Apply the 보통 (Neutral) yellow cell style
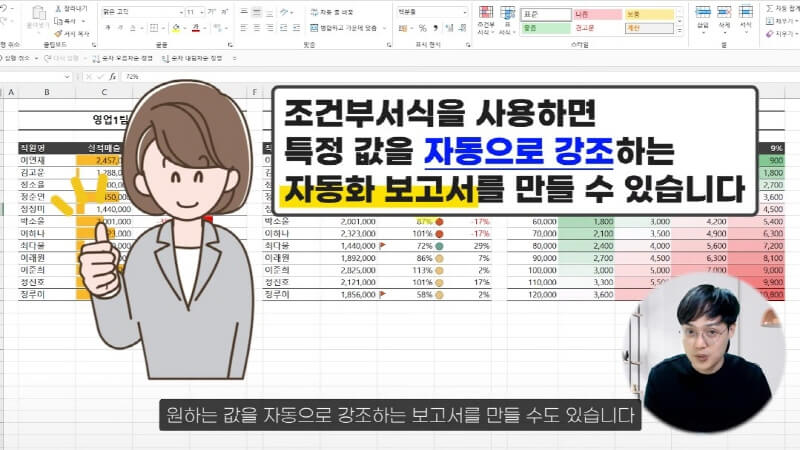The height and width of the screenshot is (450, 800). (x=649, y=14)
